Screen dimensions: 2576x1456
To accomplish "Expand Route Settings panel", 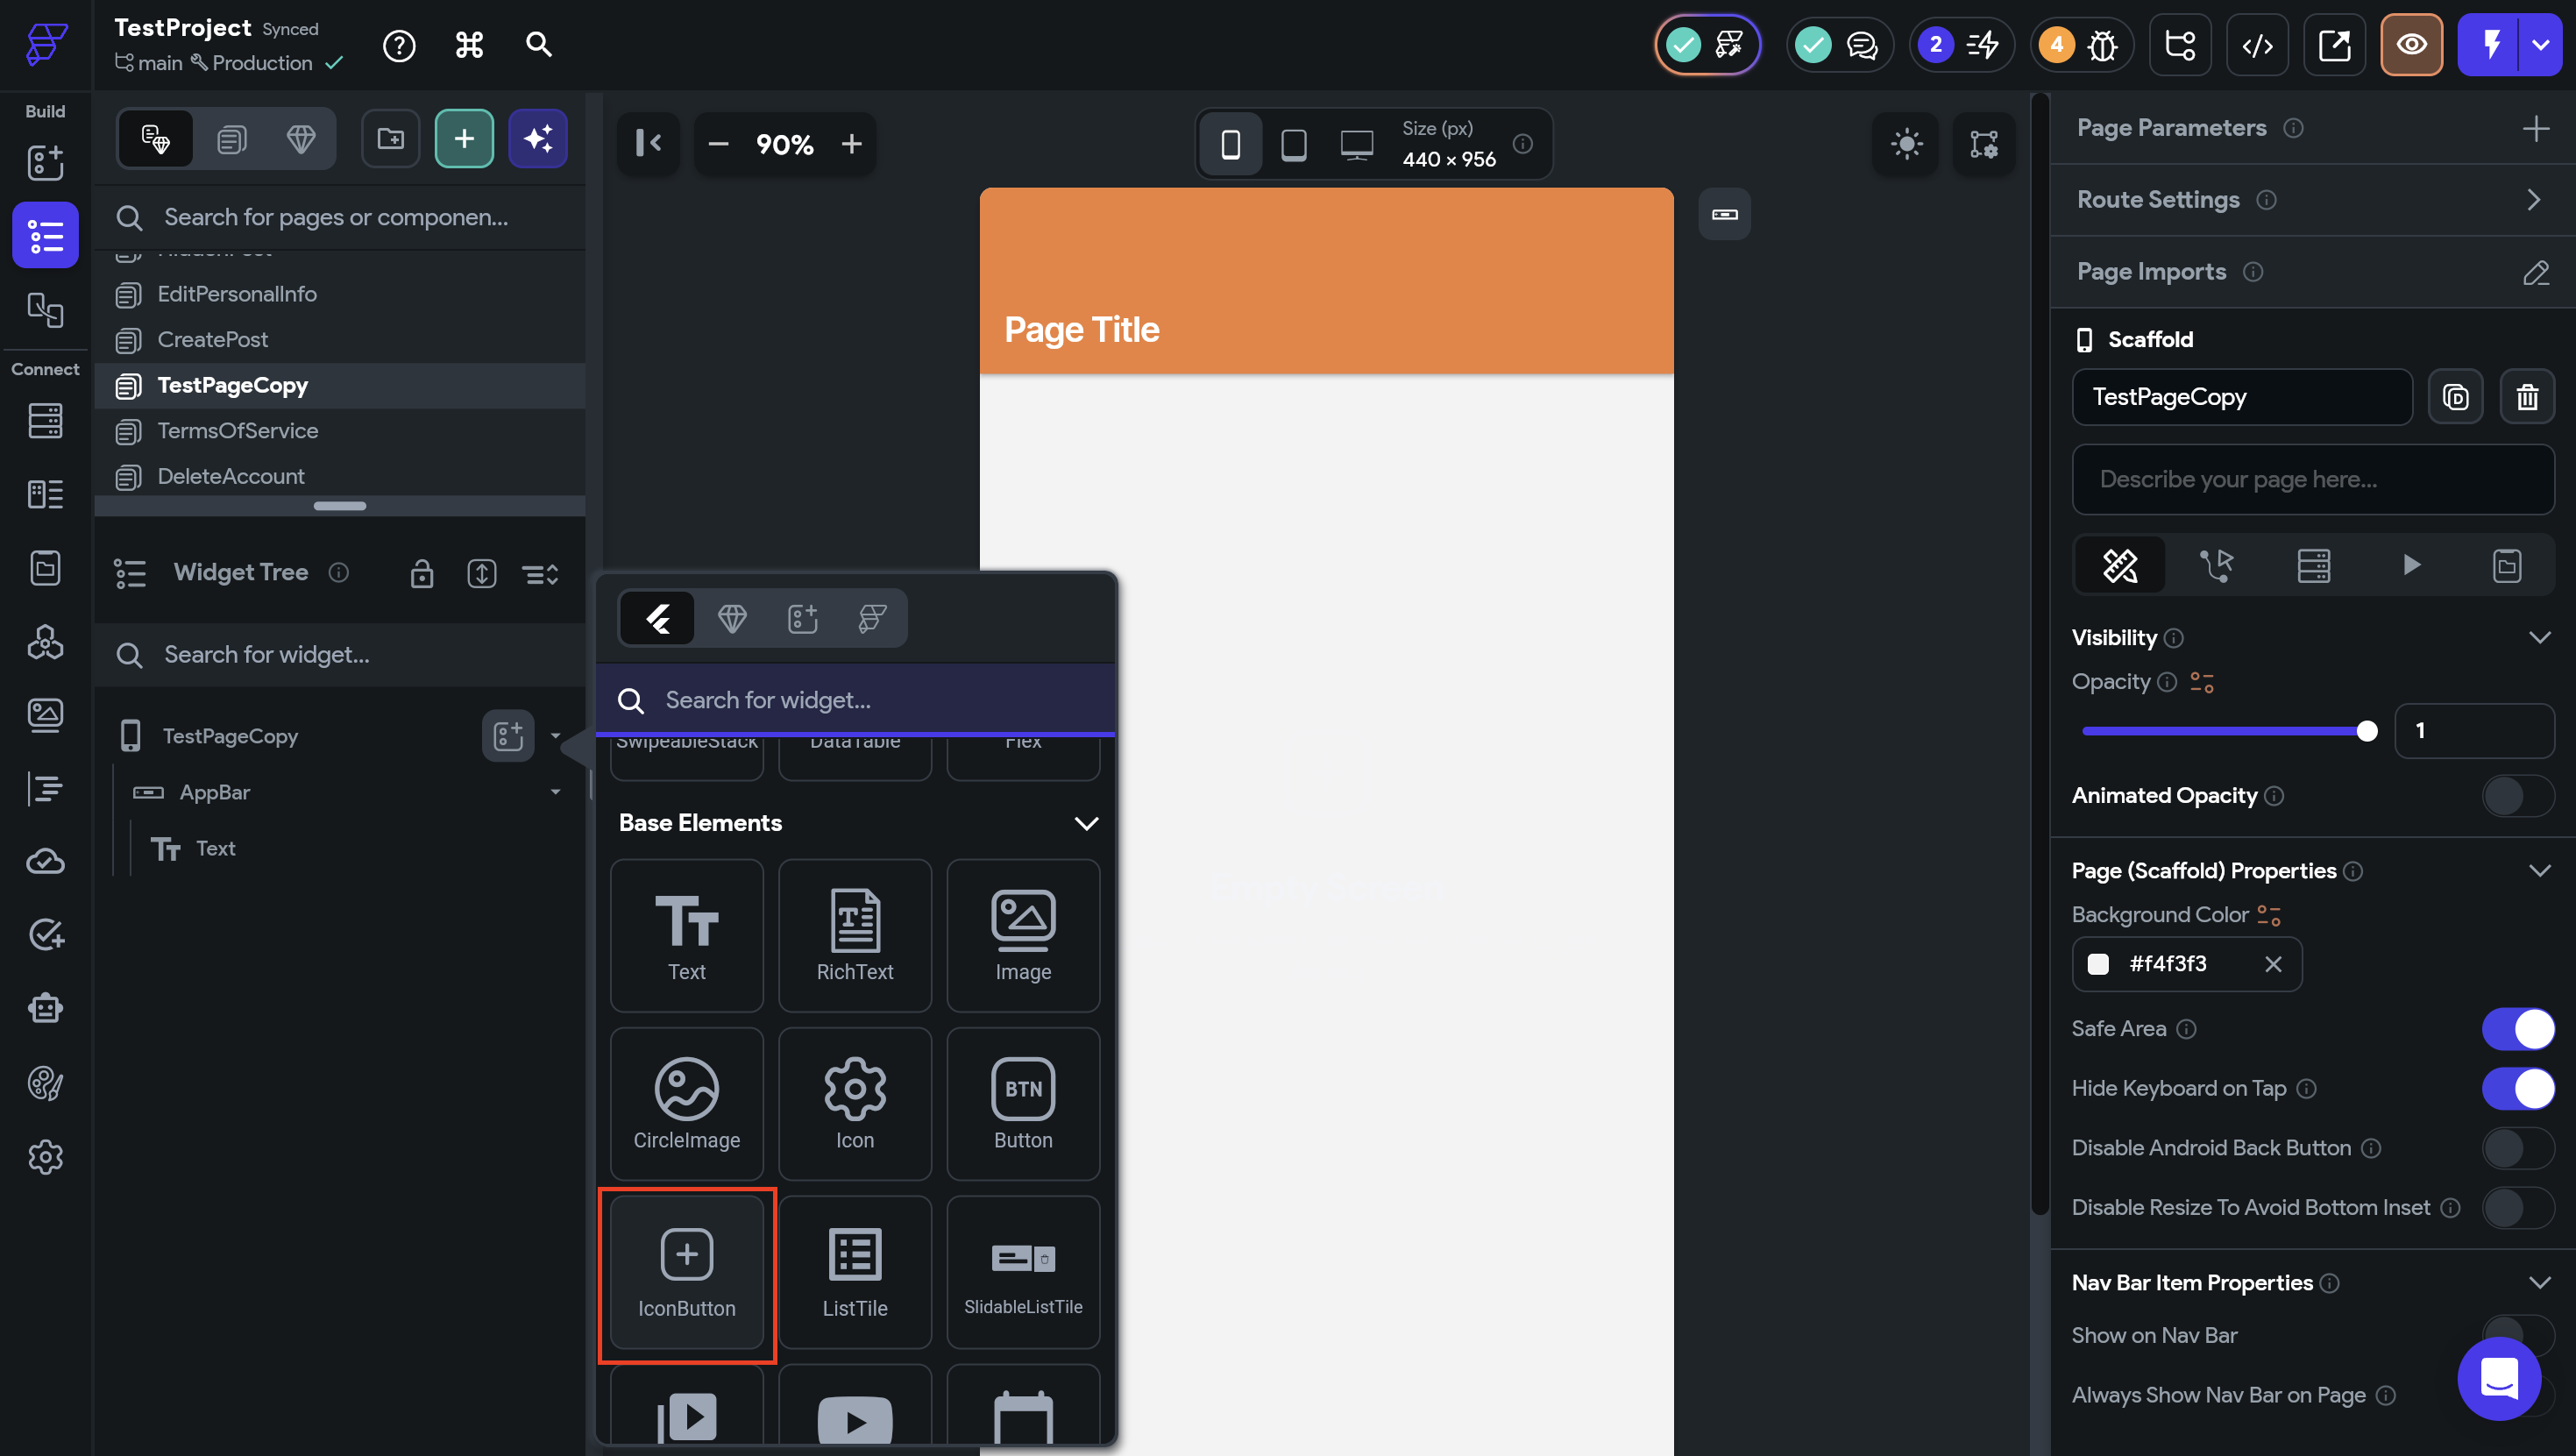I will click(x=2533, y=200).
